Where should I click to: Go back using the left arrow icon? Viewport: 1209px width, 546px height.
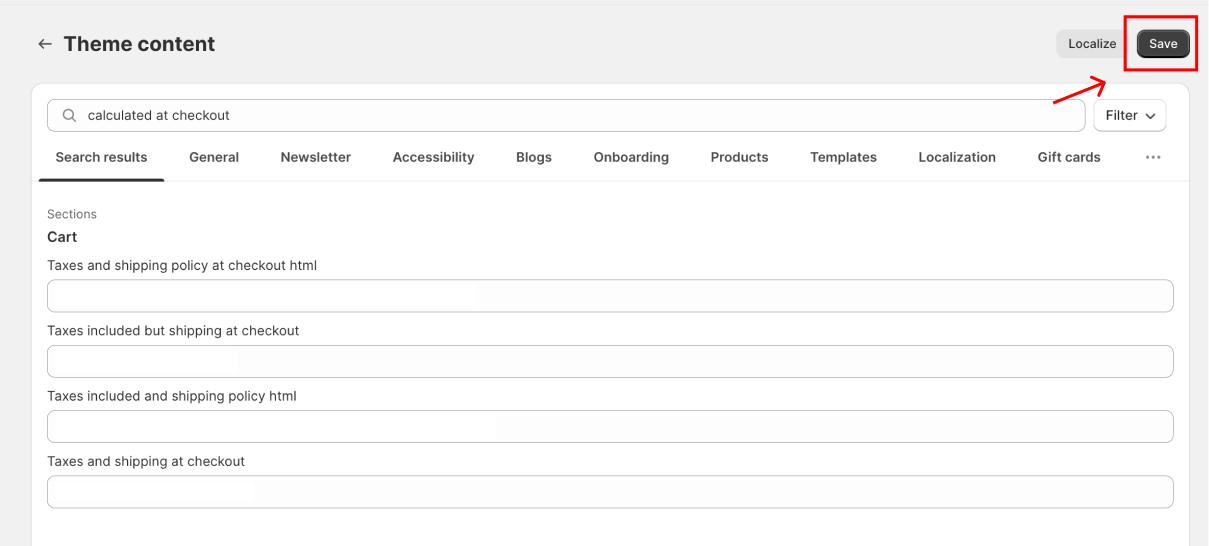[x=44, y=44]
